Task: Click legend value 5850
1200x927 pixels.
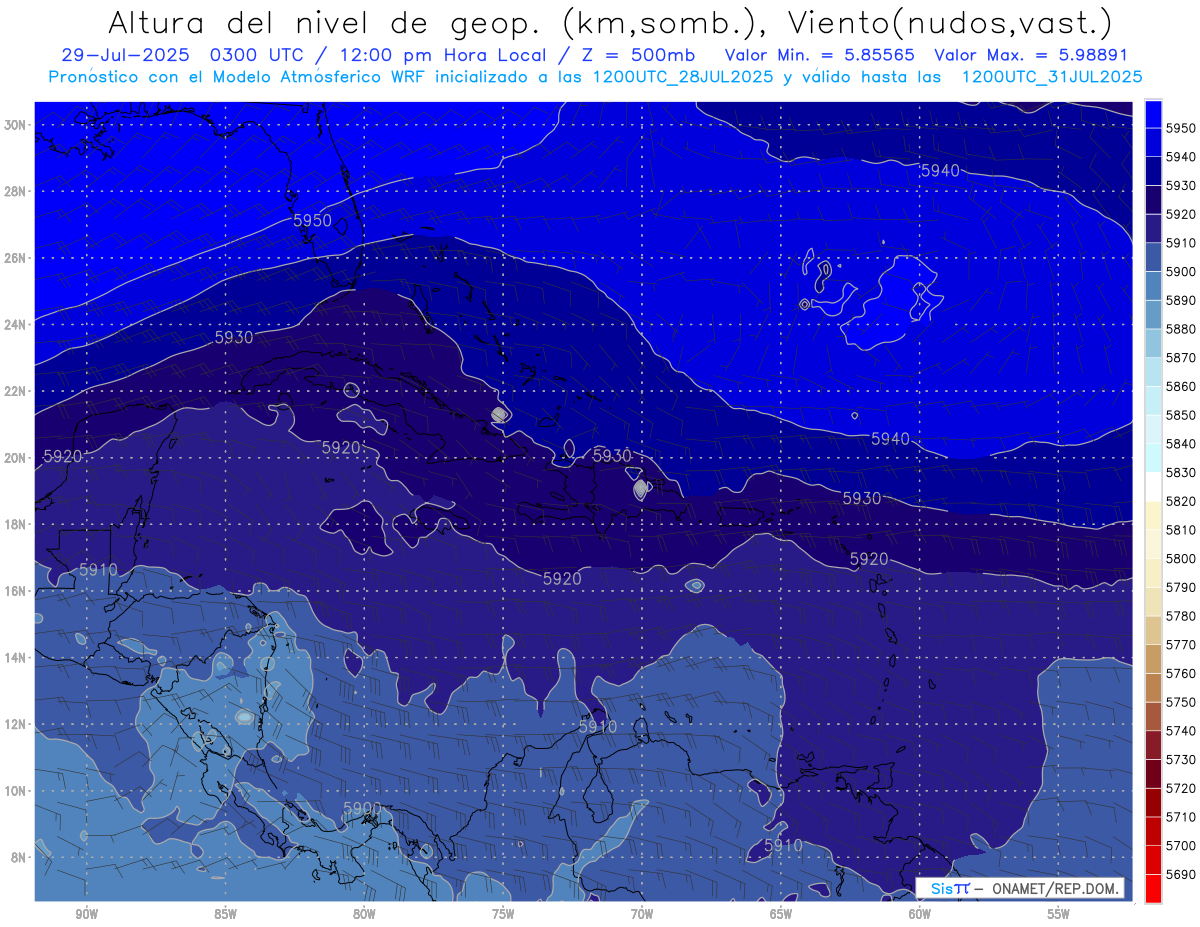Action: point(1181,415)
